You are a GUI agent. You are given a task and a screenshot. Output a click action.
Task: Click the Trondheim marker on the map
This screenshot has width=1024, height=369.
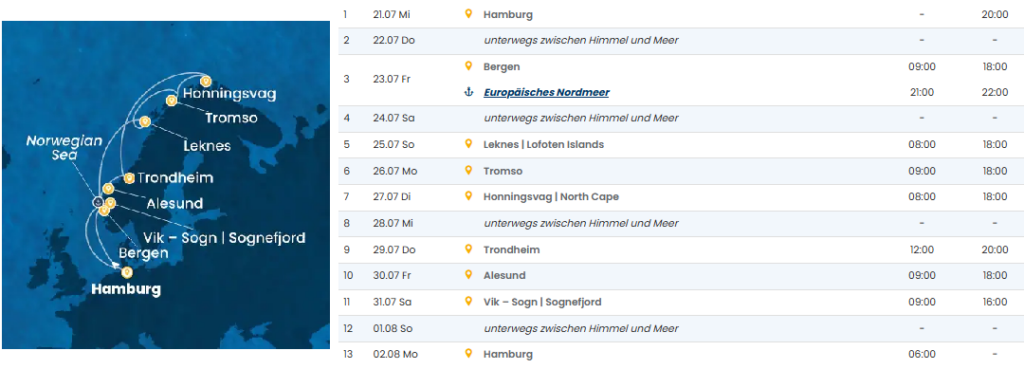129,178
